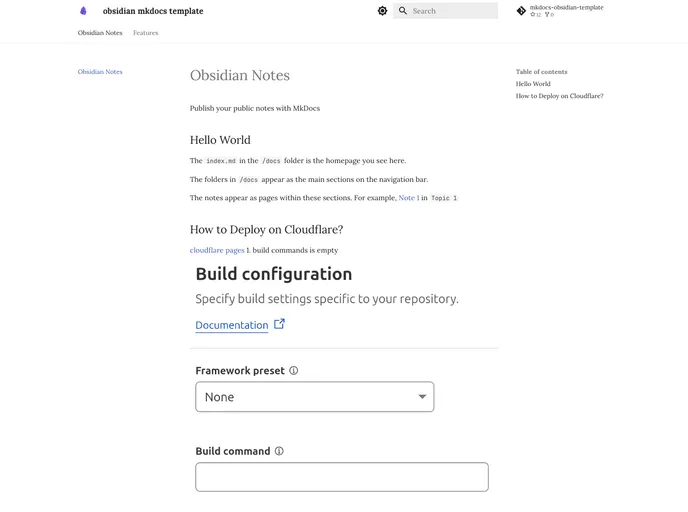
Task: Click the How to Deploy on Cloudflare? heading
Action: pyautogui.click(x=267, y=229)
